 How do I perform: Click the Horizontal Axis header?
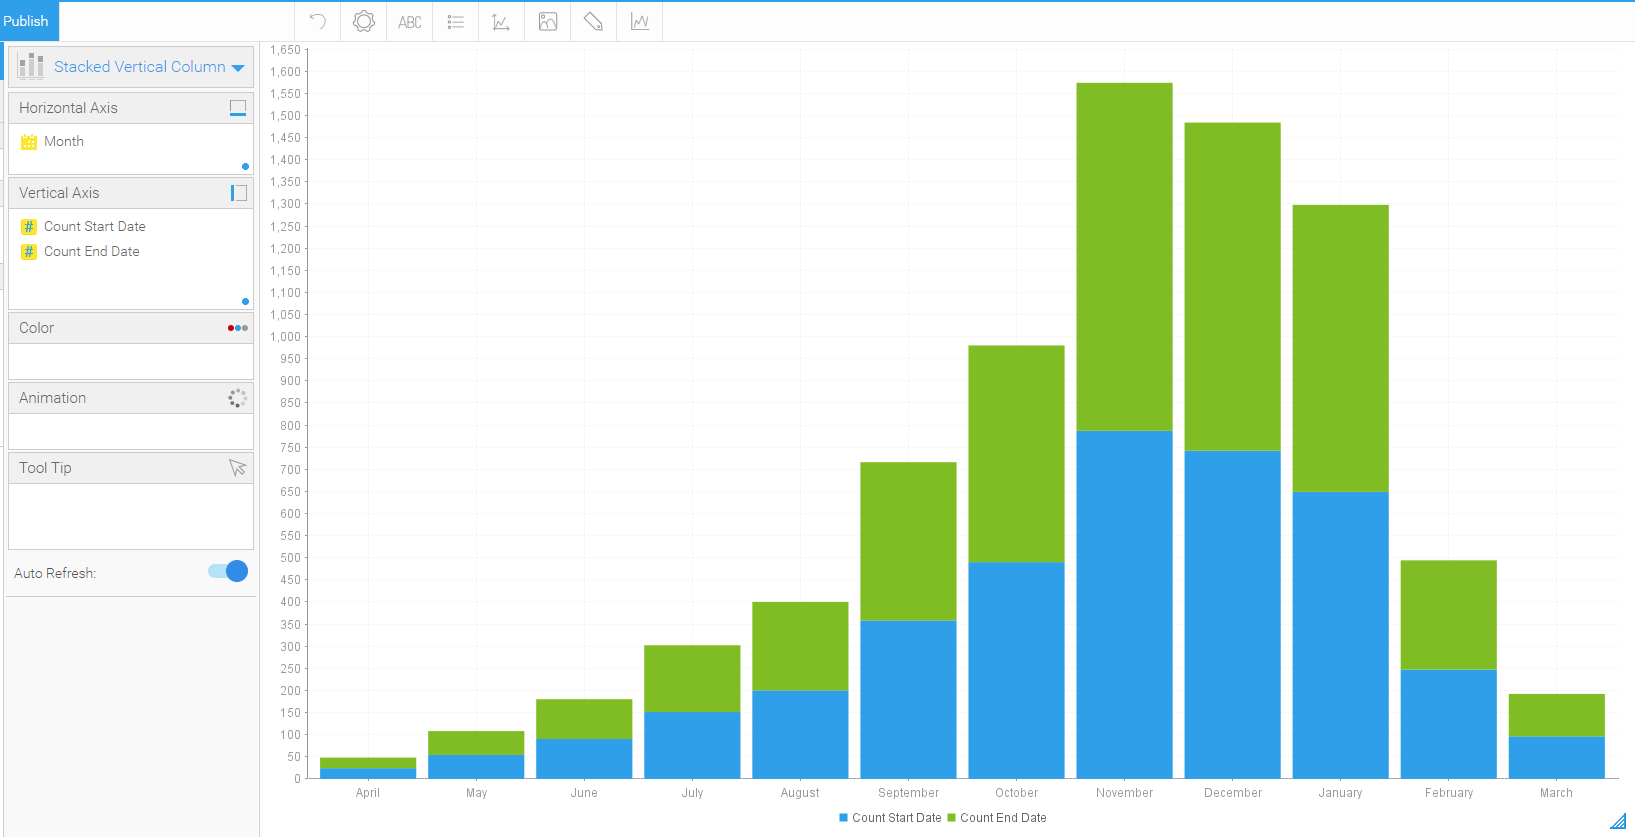(x=131, y=108)
